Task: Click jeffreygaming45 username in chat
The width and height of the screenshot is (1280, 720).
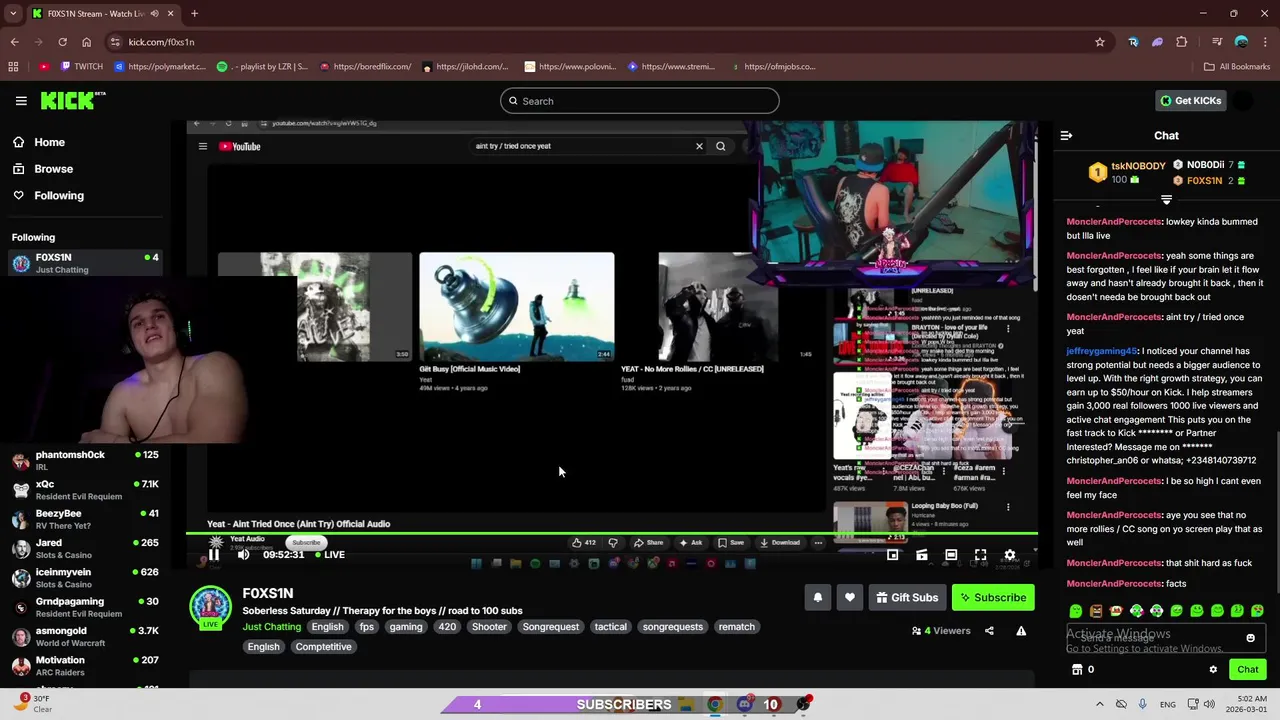Action: point(1101,351)
